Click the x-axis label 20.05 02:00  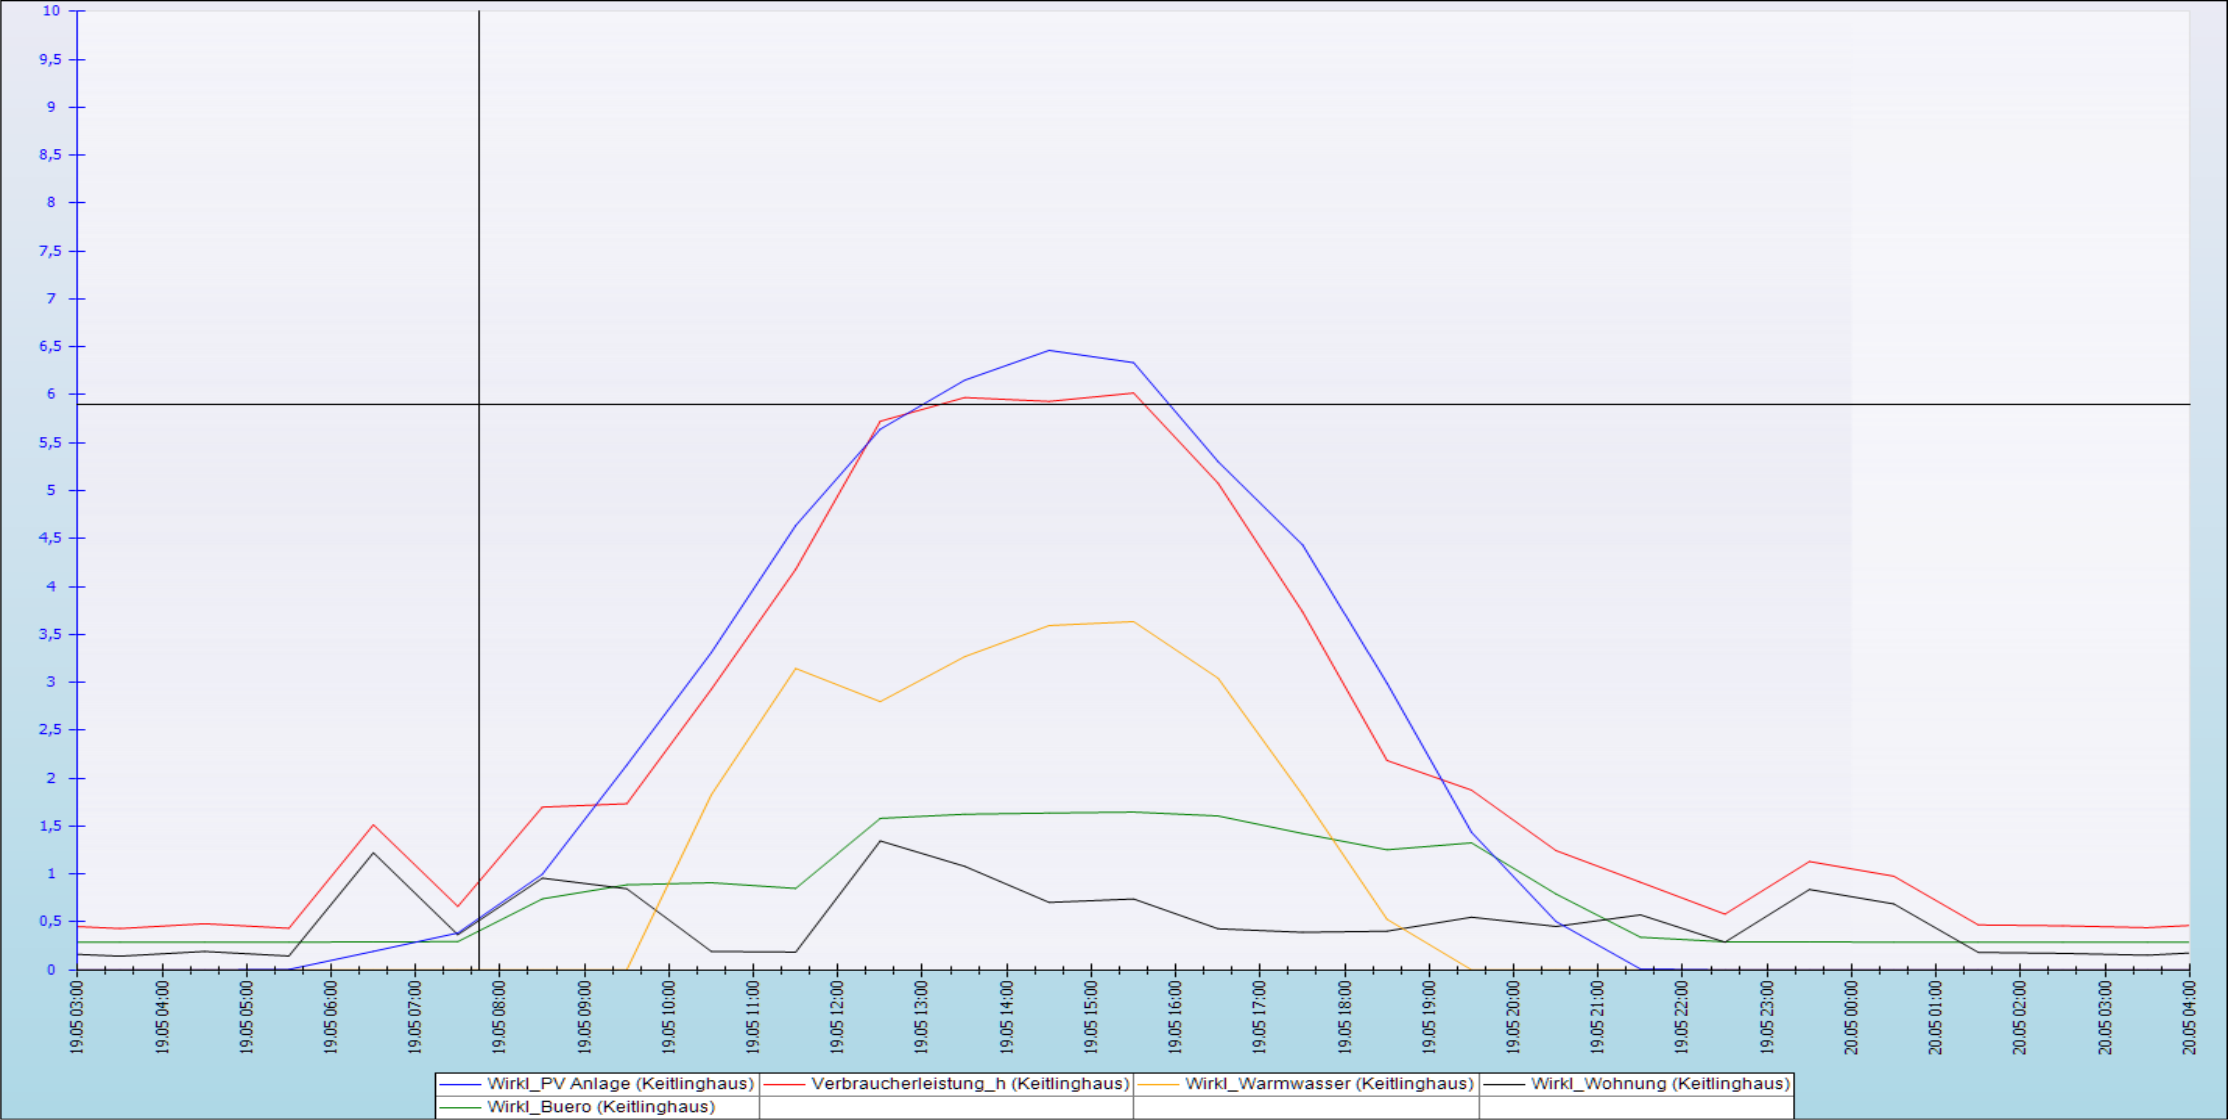pyautogui.click(x=2021, y=1017)
